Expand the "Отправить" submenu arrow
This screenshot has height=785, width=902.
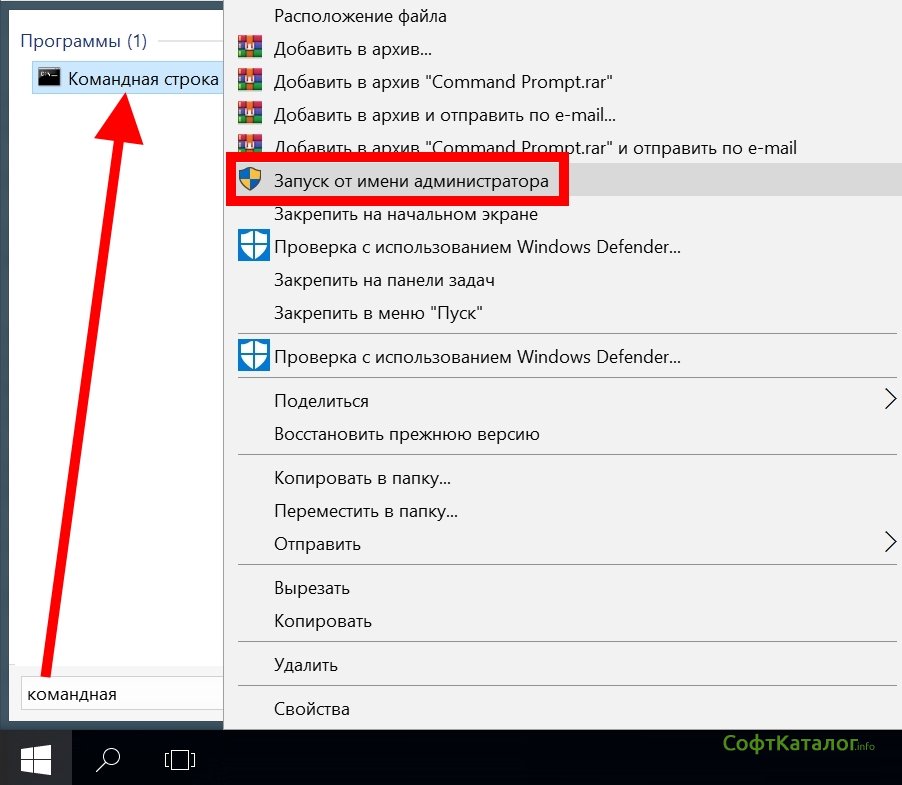click(889, 543)
